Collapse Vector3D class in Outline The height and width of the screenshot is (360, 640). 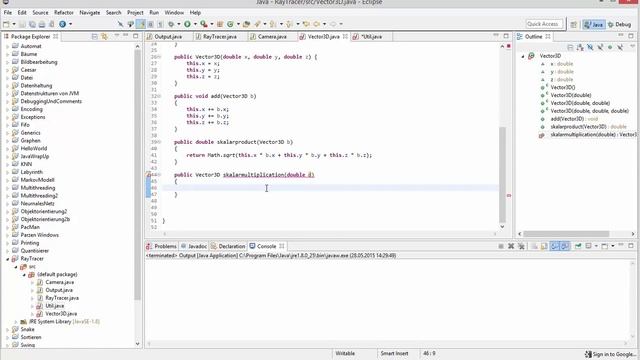click(x=523, y=56)
